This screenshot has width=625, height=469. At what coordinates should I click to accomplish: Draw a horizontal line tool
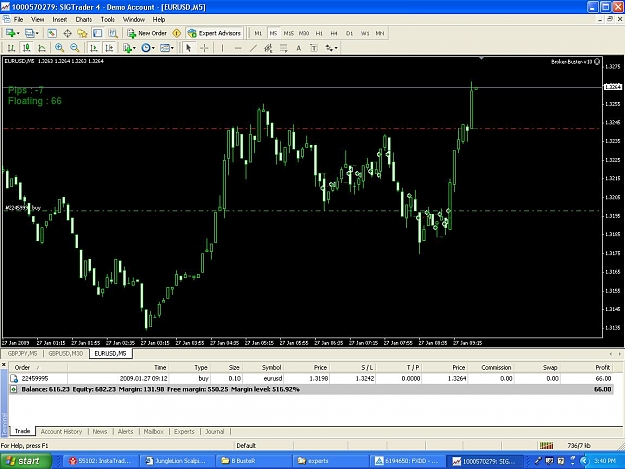pyautogui.click(x=238, y=48)
